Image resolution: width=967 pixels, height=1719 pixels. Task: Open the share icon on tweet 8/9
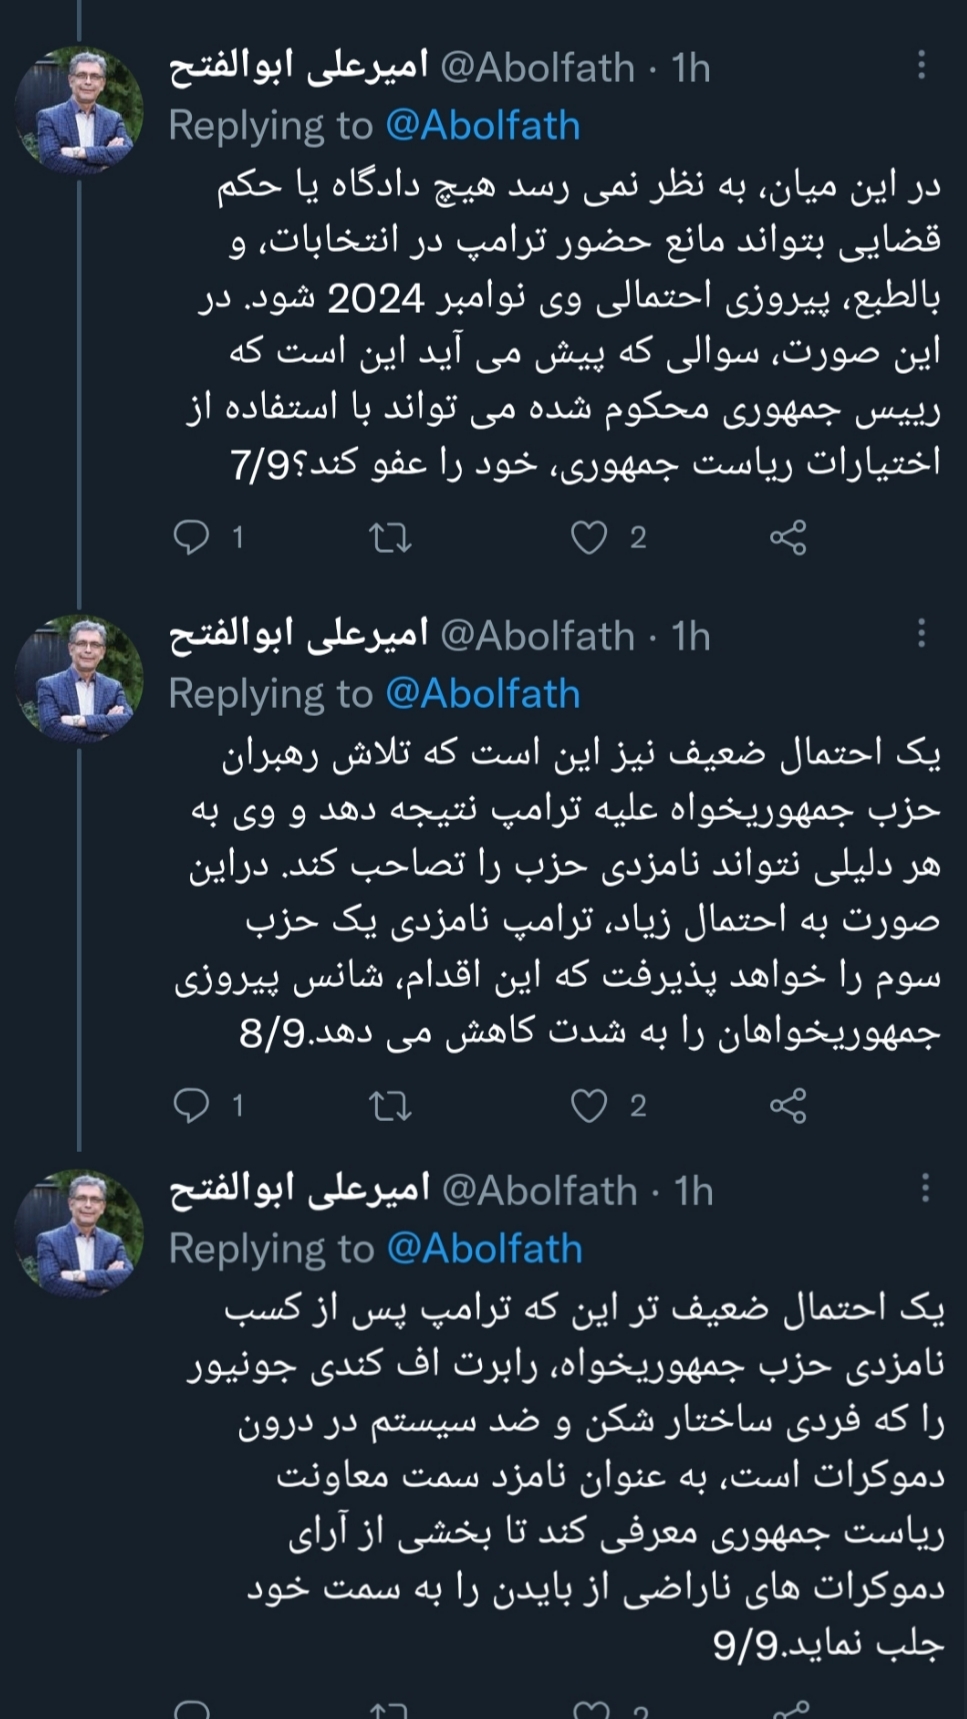[x=790, y=1105]
